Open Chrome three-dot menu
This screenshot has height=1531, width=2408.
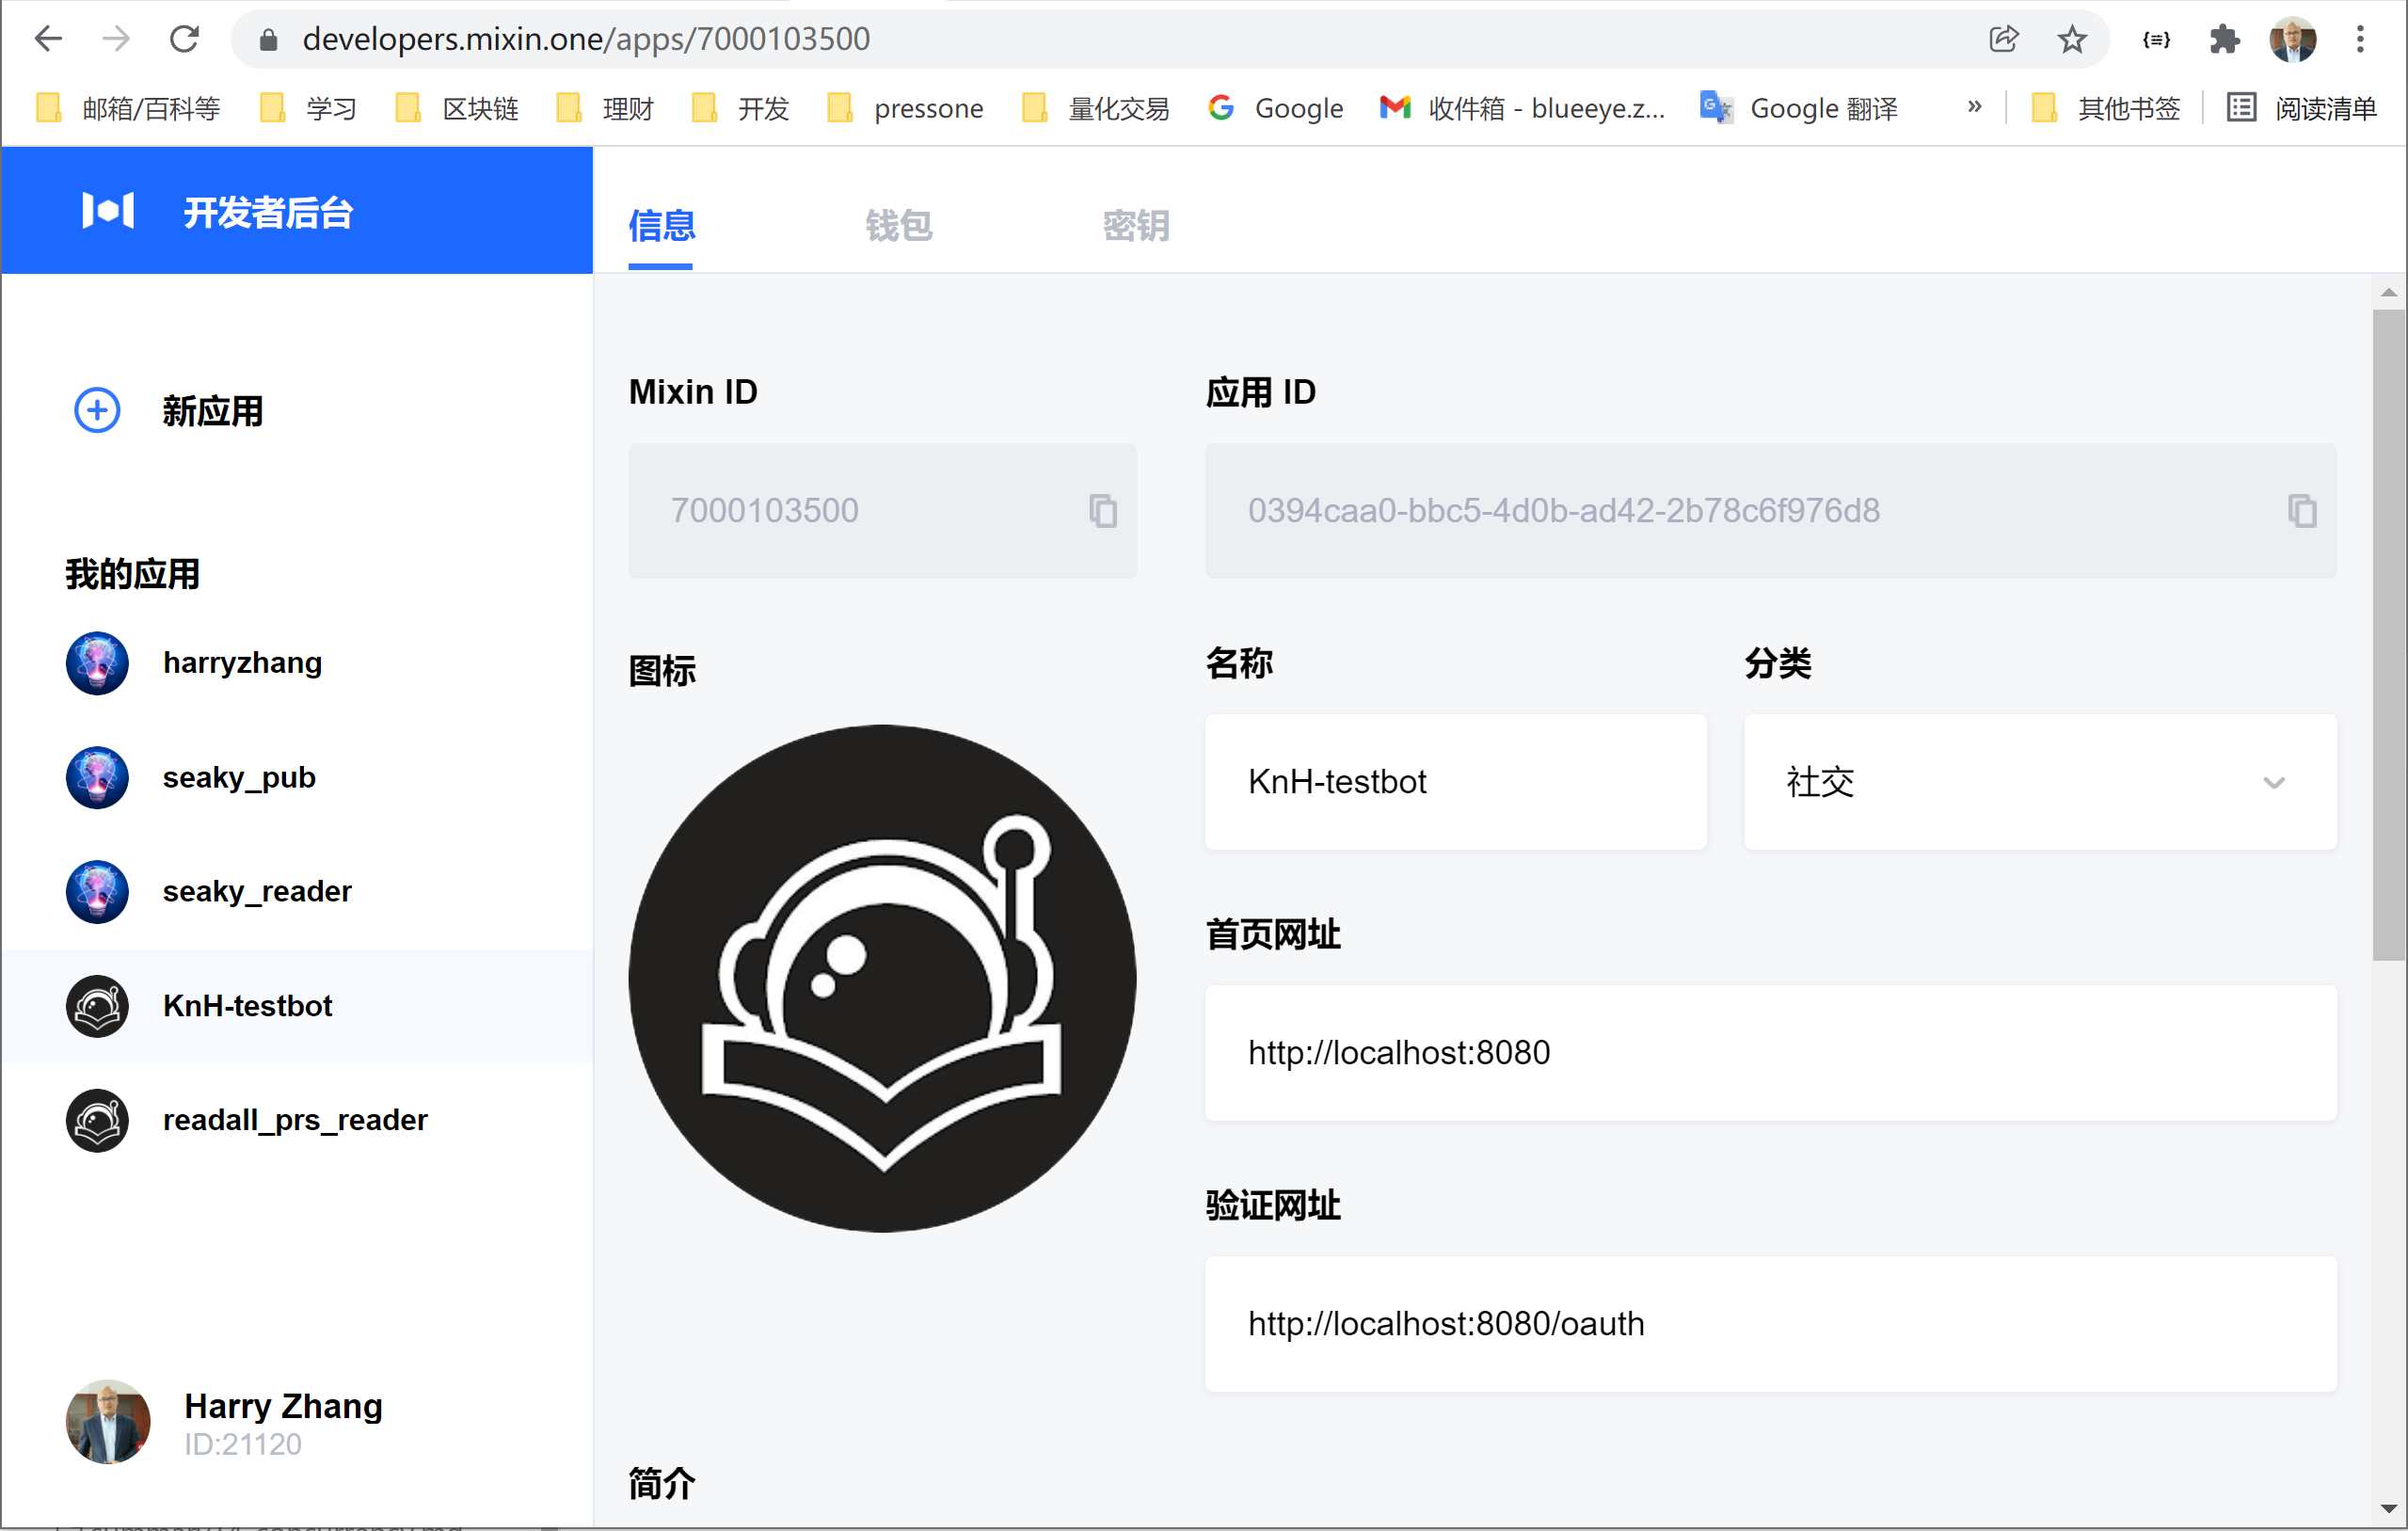tap(2360, 39)
